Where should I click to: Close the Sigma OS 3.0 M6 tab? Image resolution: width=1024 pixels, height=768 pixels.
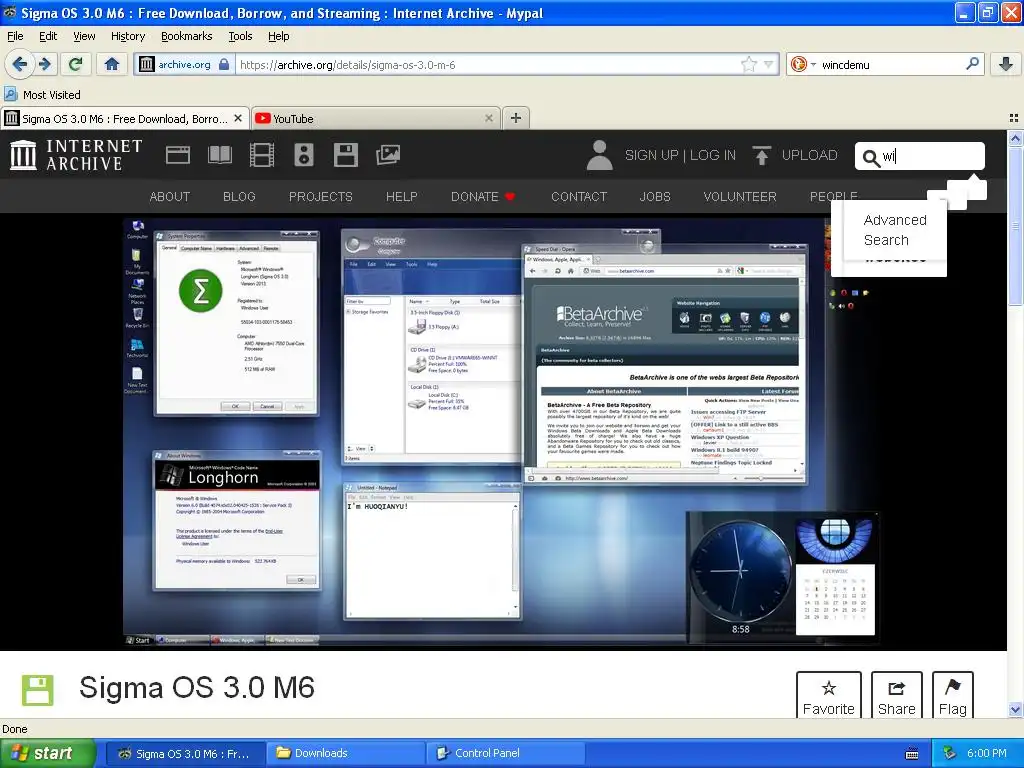coord(238,118)
